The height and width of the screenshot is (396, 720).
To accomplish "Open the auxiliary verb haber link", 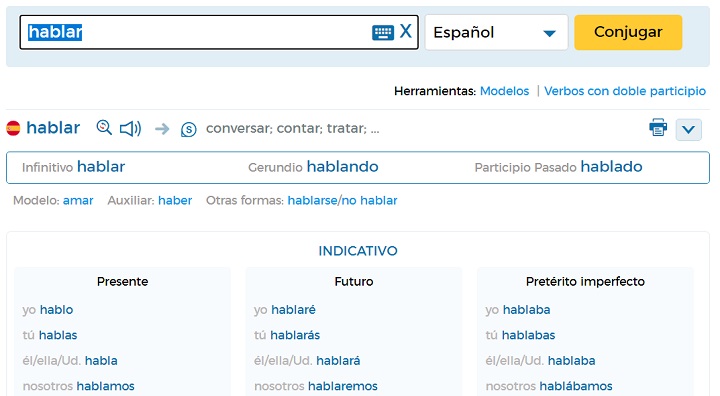I will click(x=175, y=200).
